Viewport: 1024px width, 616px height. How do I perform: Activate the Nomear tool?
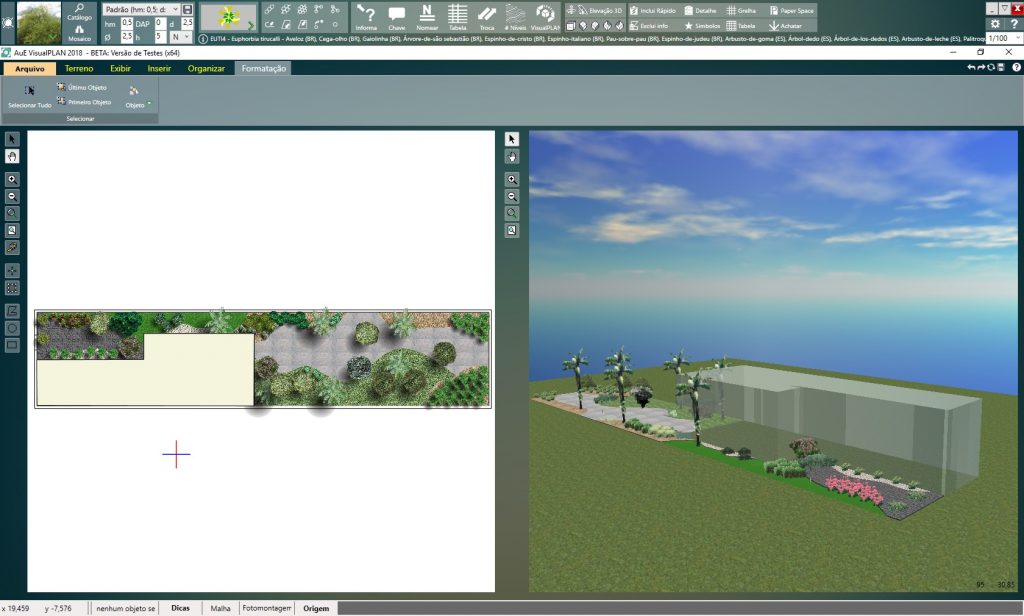pyautogui.click(x=426, y=15)
